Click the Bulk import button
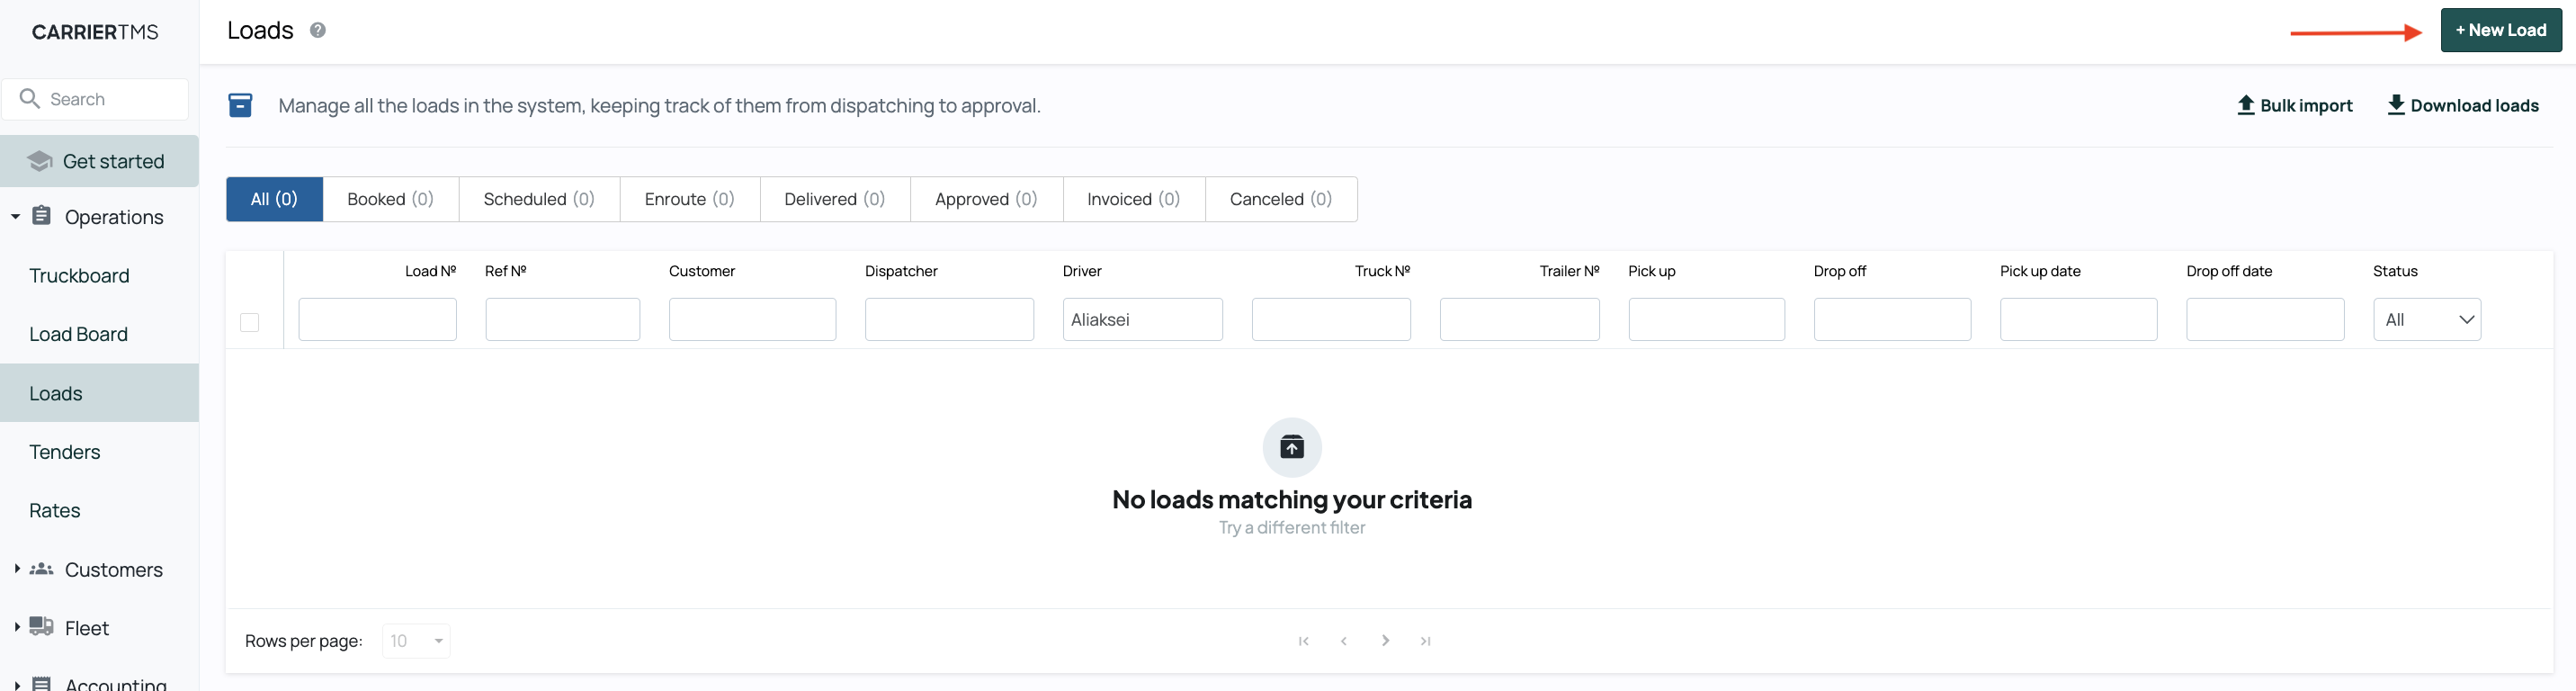2576x691 pixels. [2295, 105]
